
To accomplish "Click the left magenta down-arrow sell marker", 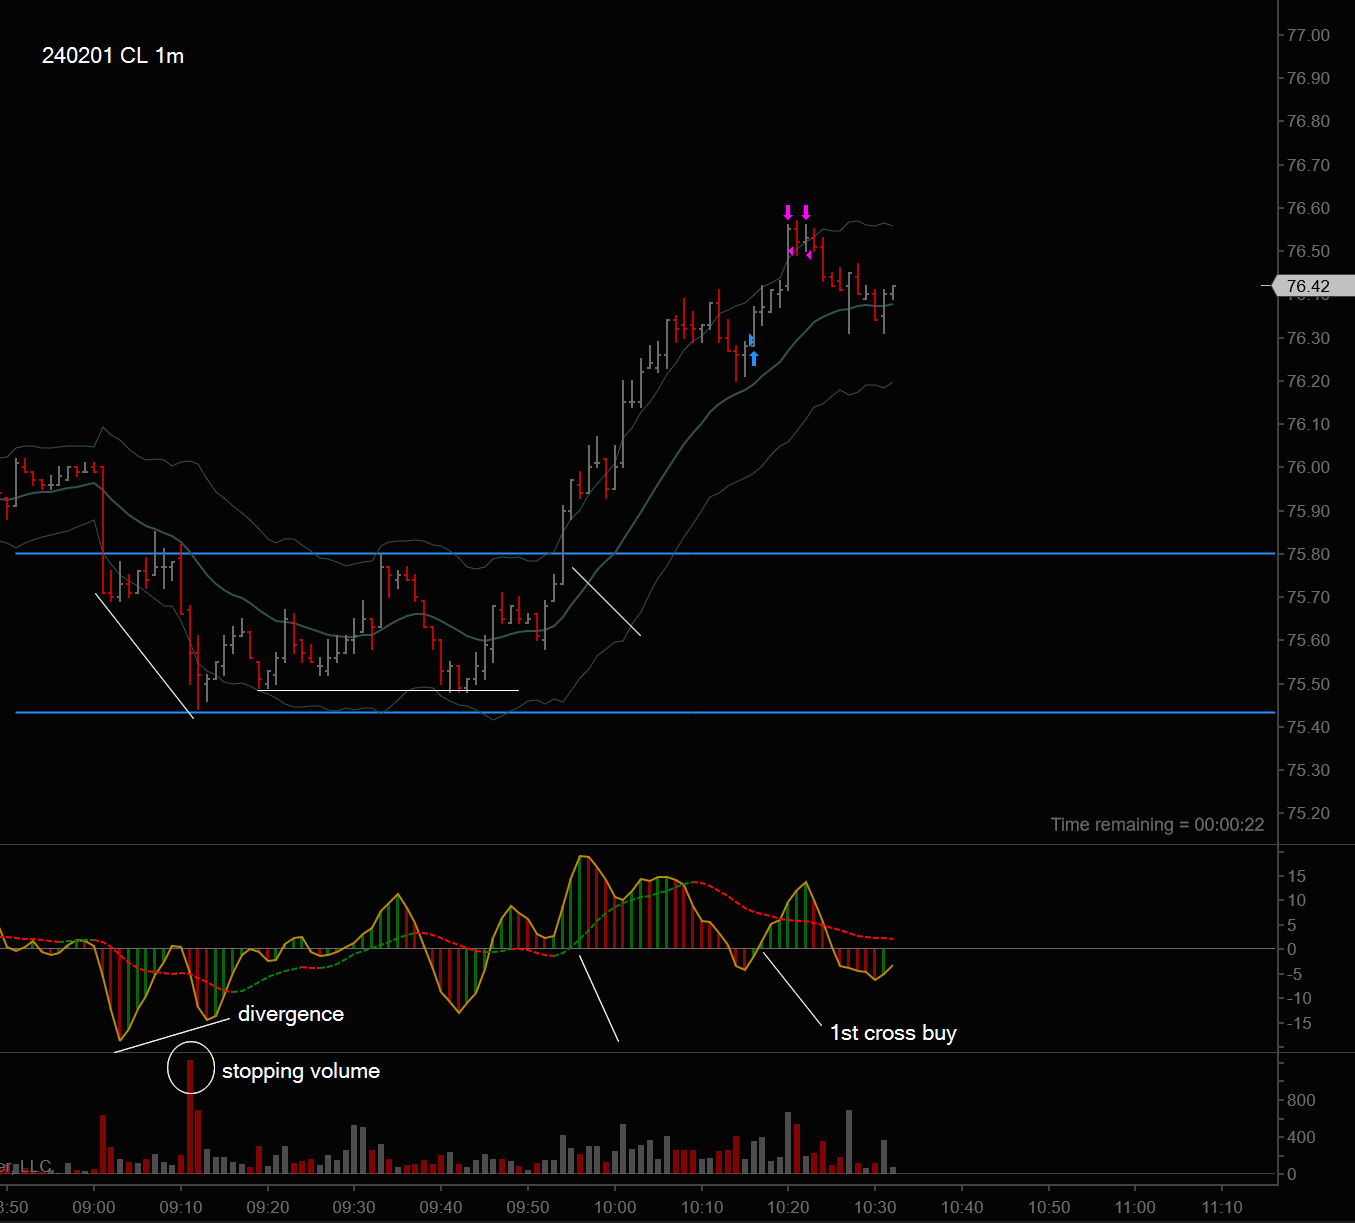I will [x=788, y=212].
